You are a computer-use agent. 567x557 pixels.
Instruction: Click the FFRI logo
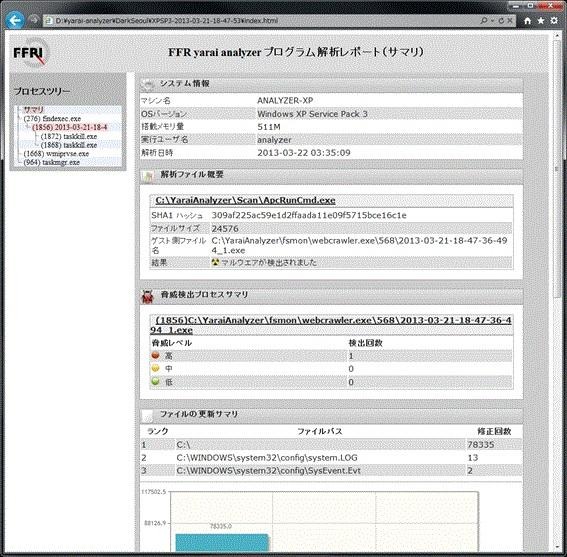tap(30, 53)
